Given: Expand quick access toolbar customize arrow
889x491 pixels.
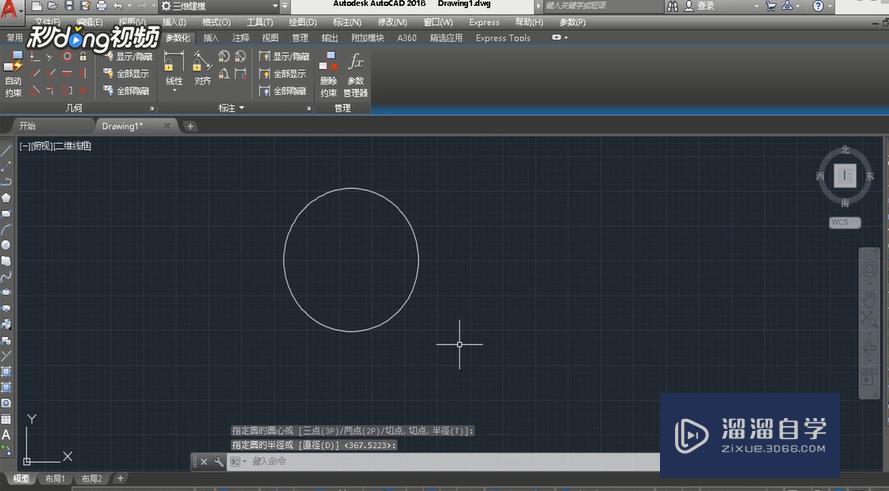Looking at the screenshot, I should [285, 6].
